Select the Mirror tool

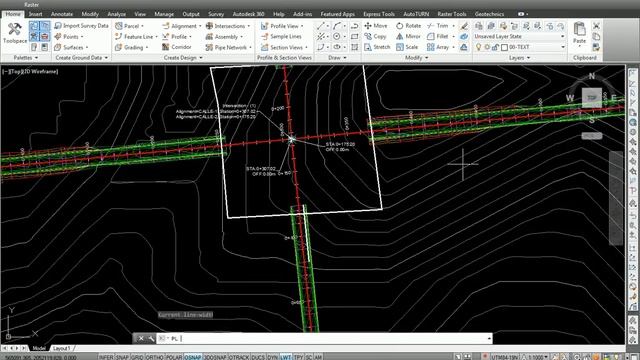tap(408, 36)
